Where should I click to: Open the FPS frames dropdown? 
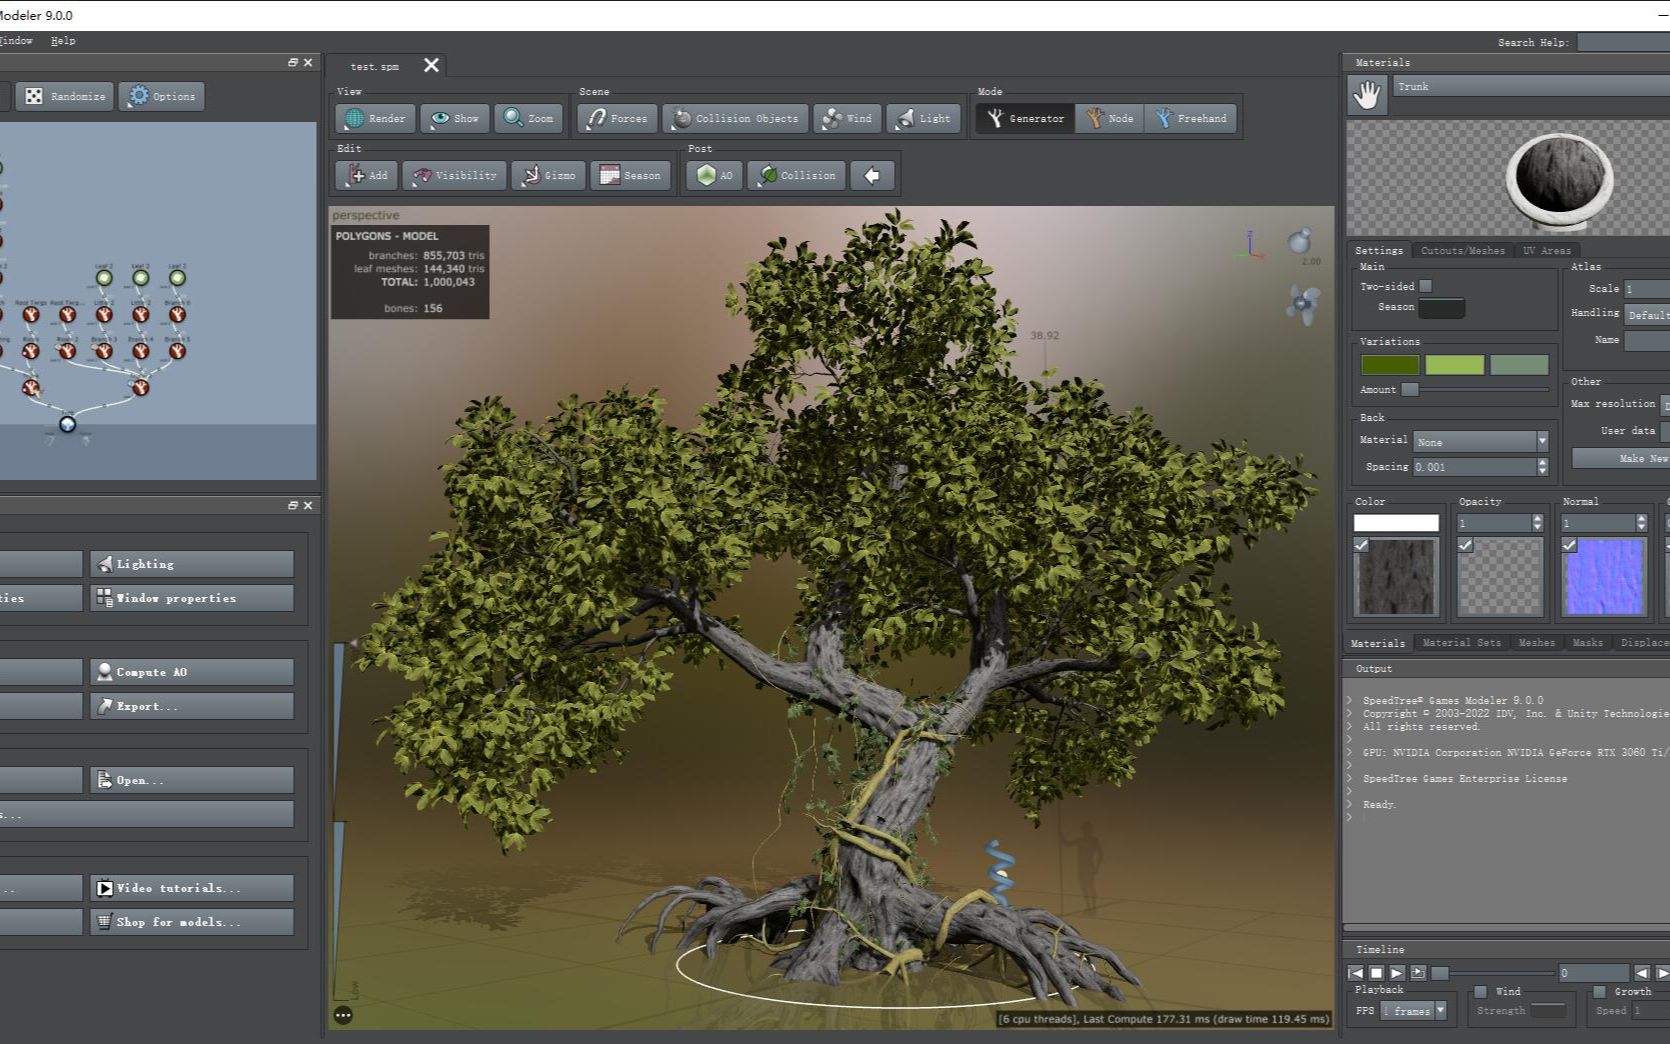[1441, 1010]
